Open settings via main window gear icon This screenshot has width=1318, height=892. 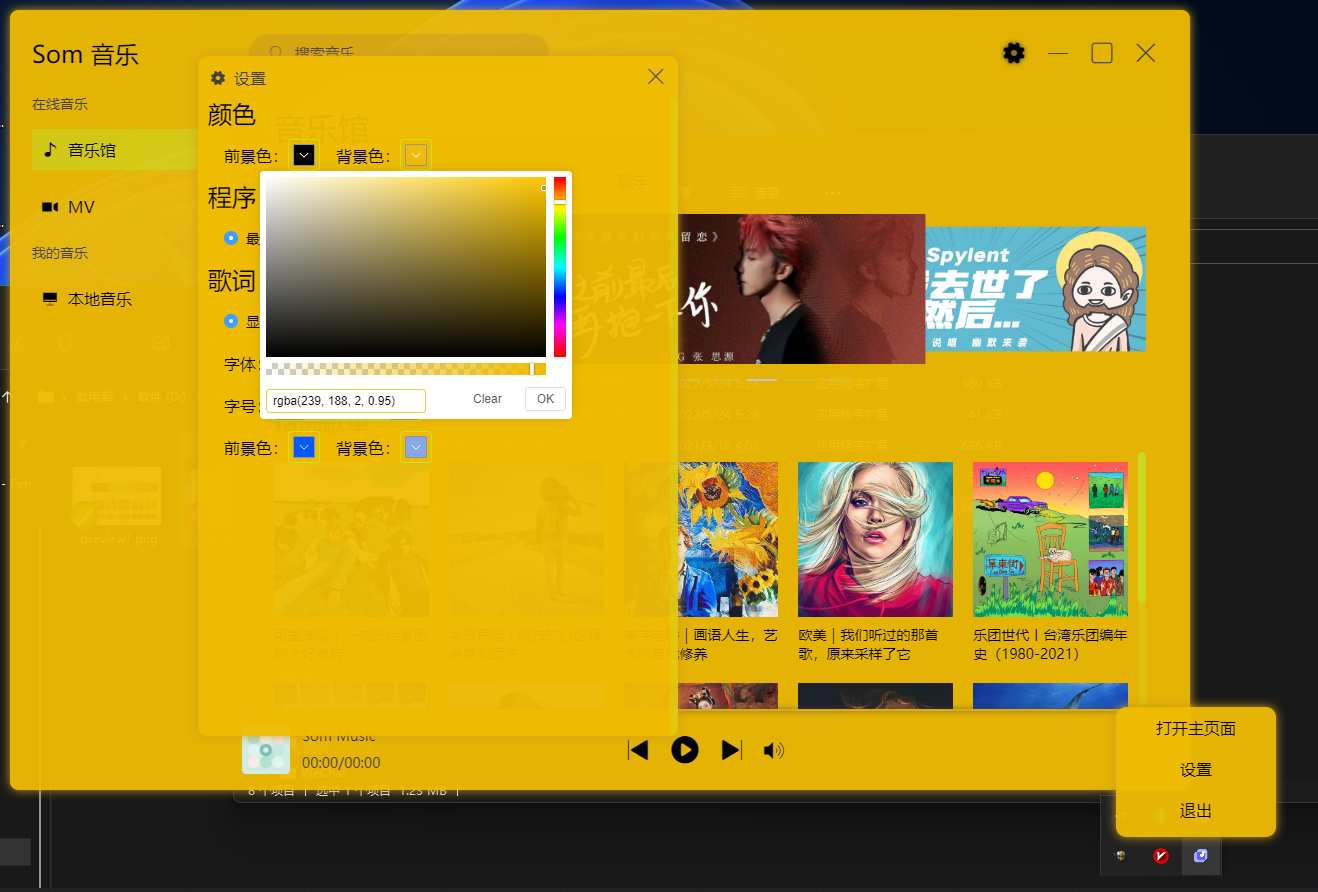(x=1014, y=53)
